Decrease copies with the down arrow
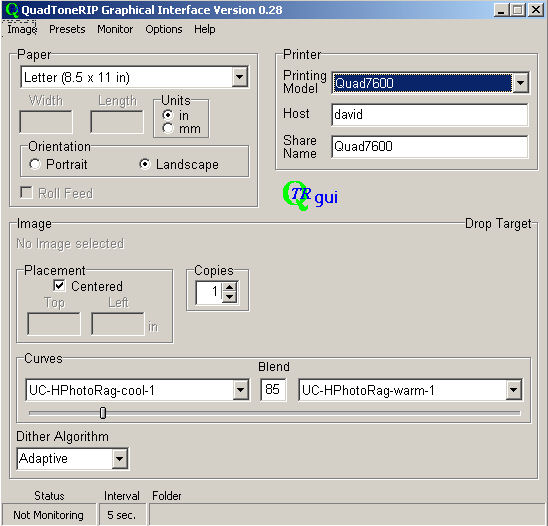This screenshot has width=548, height=526. (x=230, y=297)
